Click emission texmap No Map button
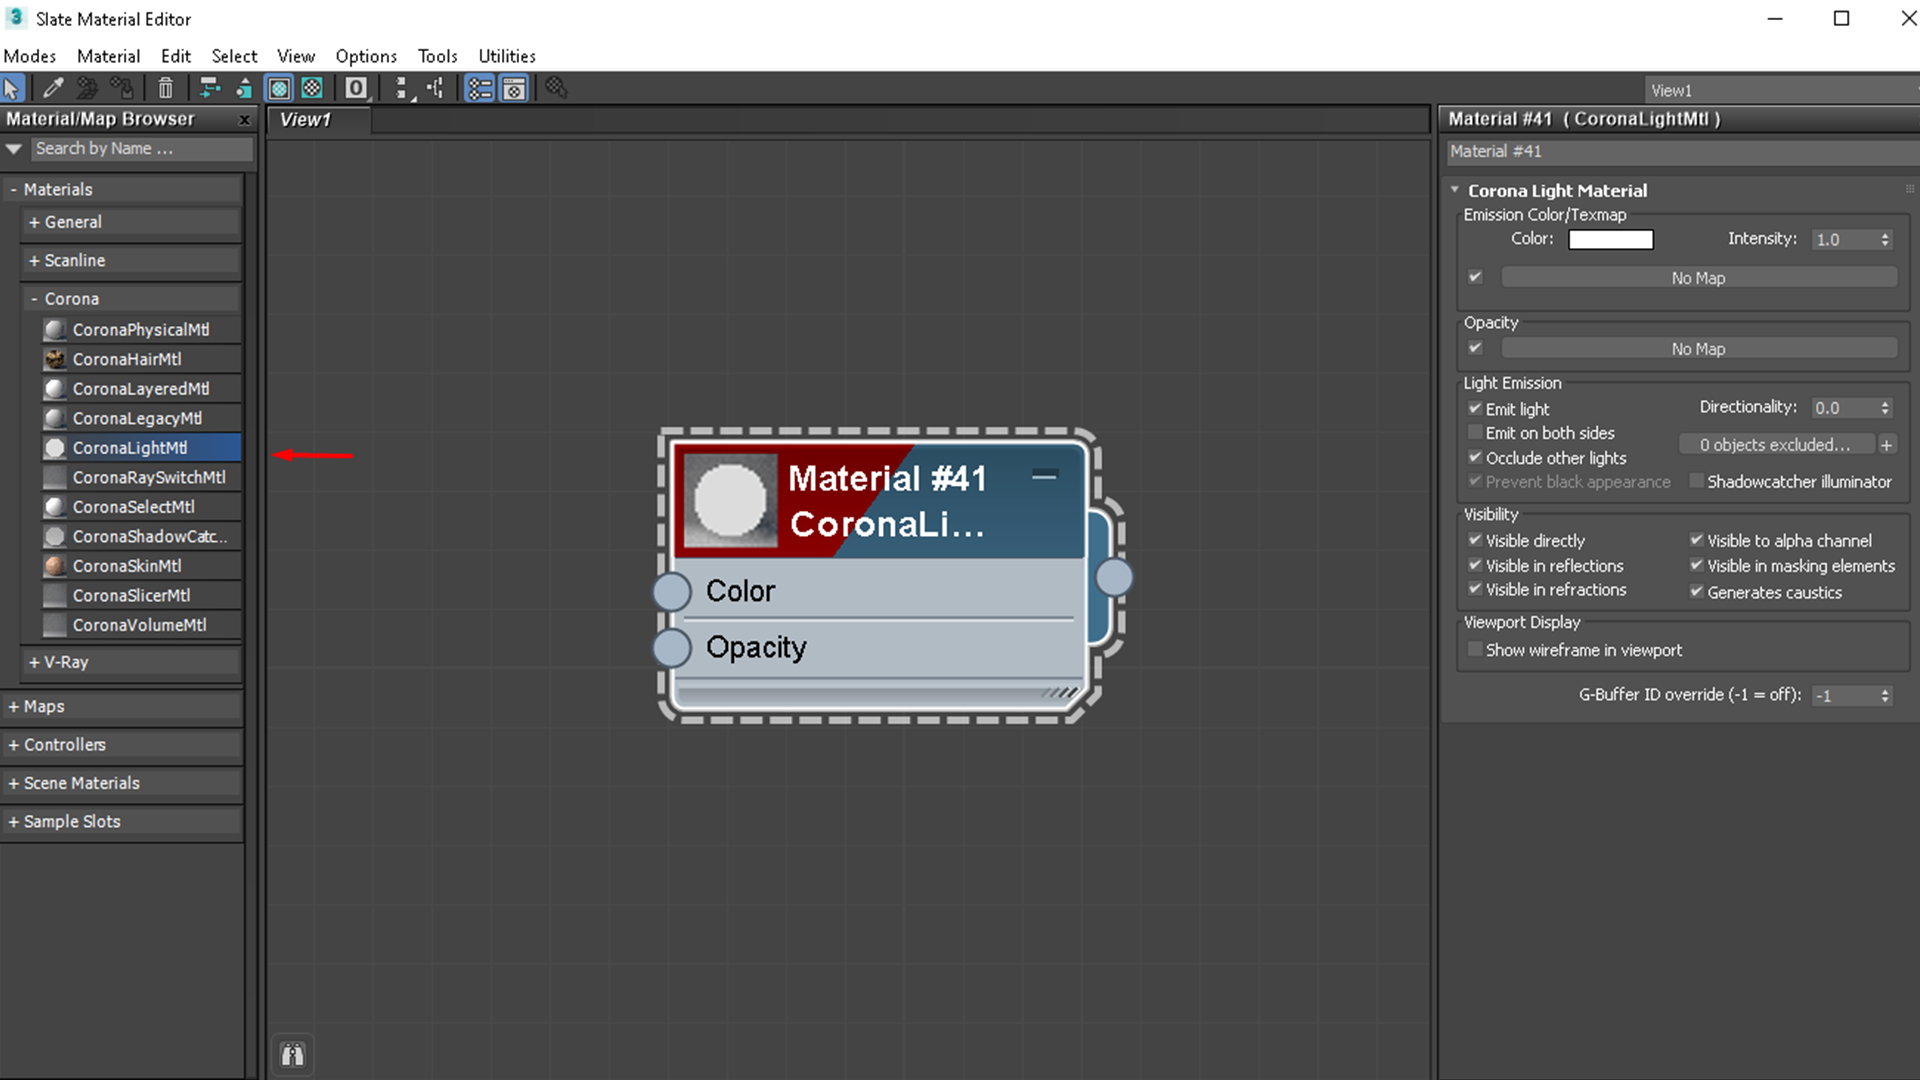 point(1698,278)
